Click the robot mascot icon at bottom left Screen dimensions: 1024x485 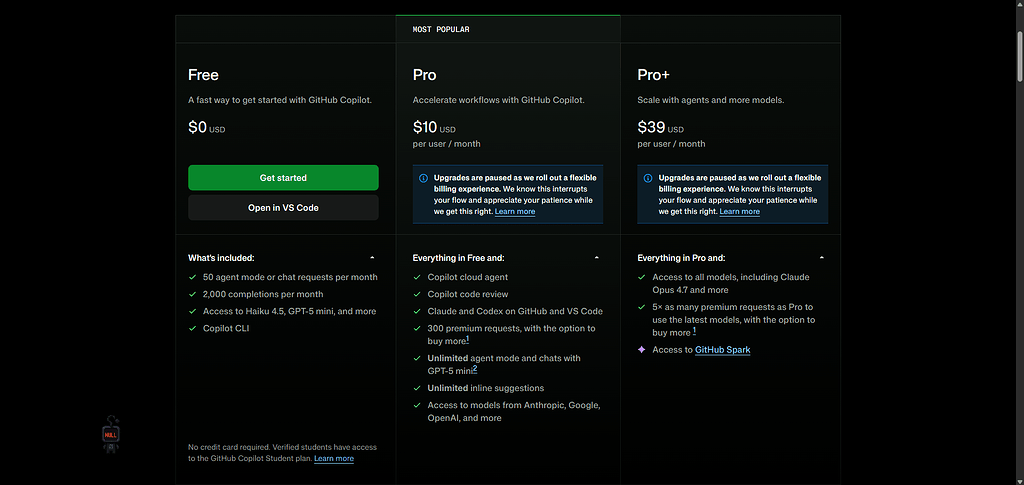pyautogui.click(x=111, y=433)
